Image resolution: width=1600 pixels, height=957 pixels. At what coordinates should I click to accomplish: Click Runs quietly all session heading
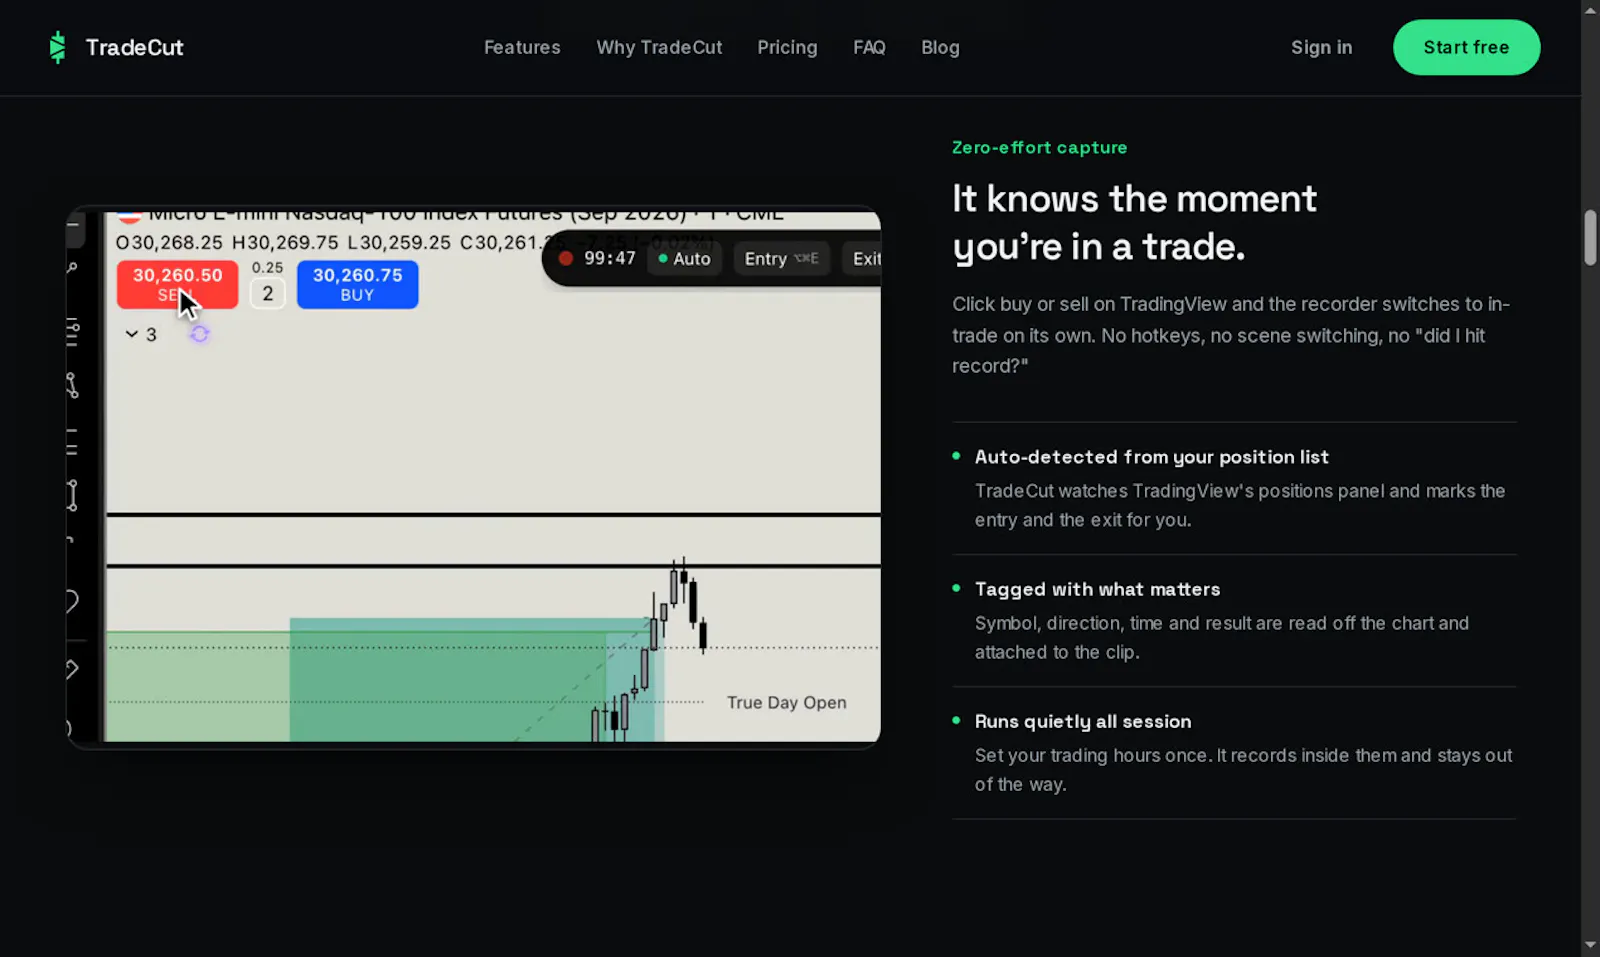(1083, 721)
